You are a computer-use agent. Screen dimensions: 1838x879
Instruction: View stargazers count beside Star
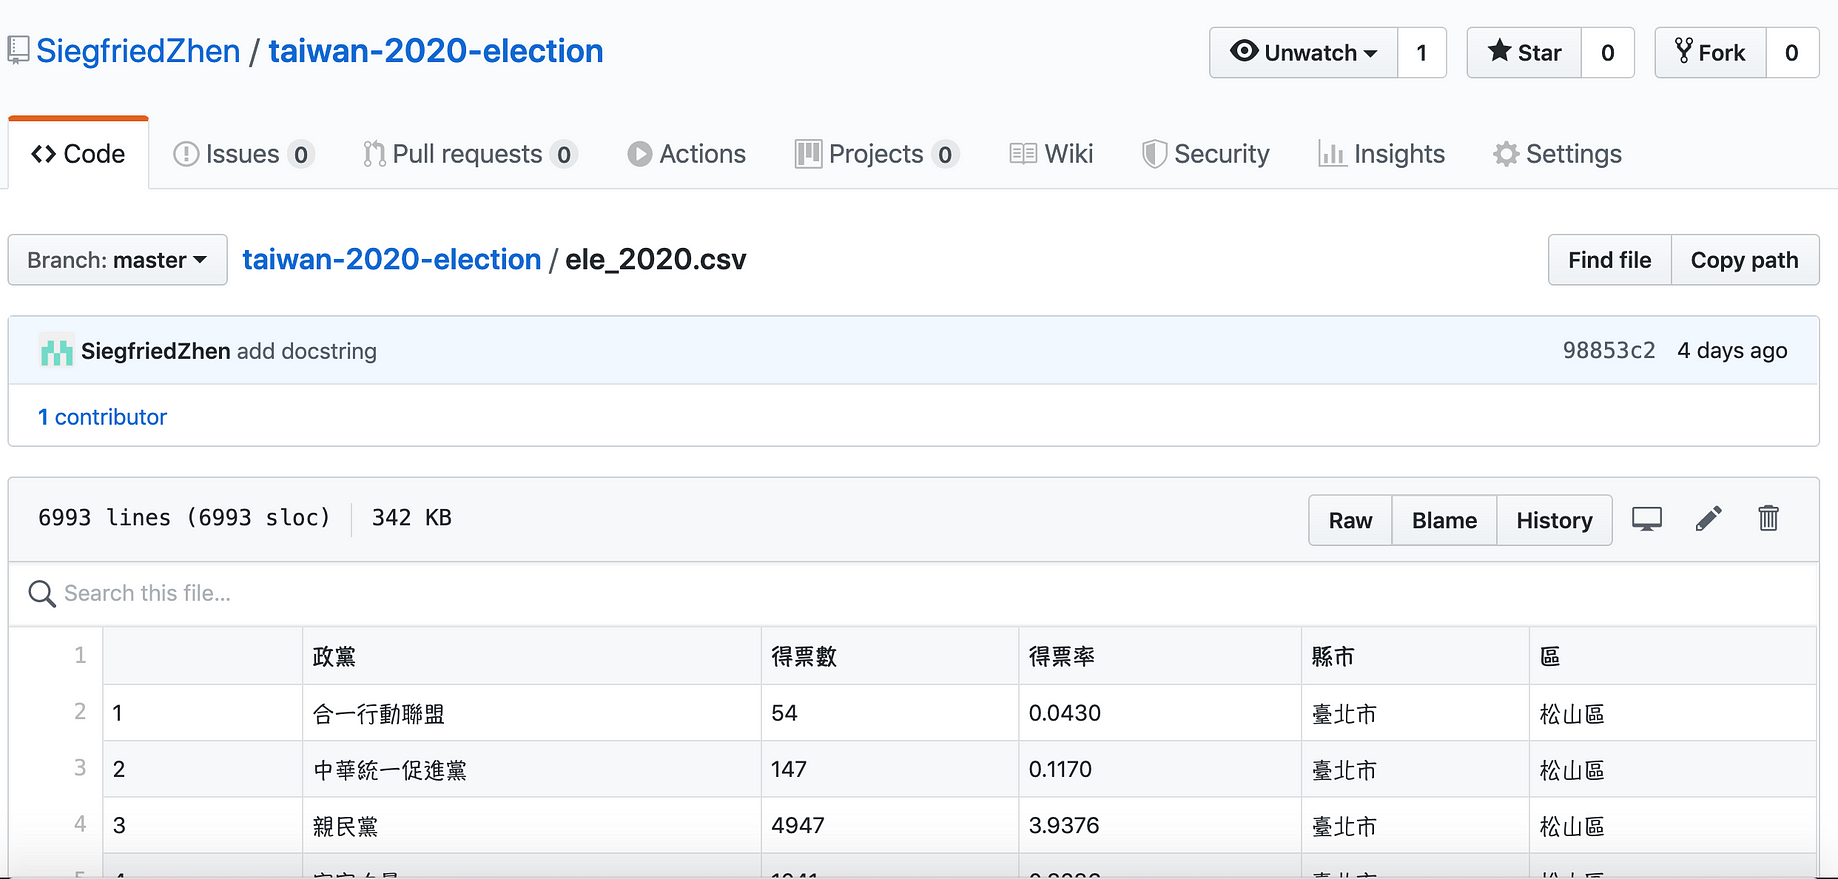(x=1607, y=53)
